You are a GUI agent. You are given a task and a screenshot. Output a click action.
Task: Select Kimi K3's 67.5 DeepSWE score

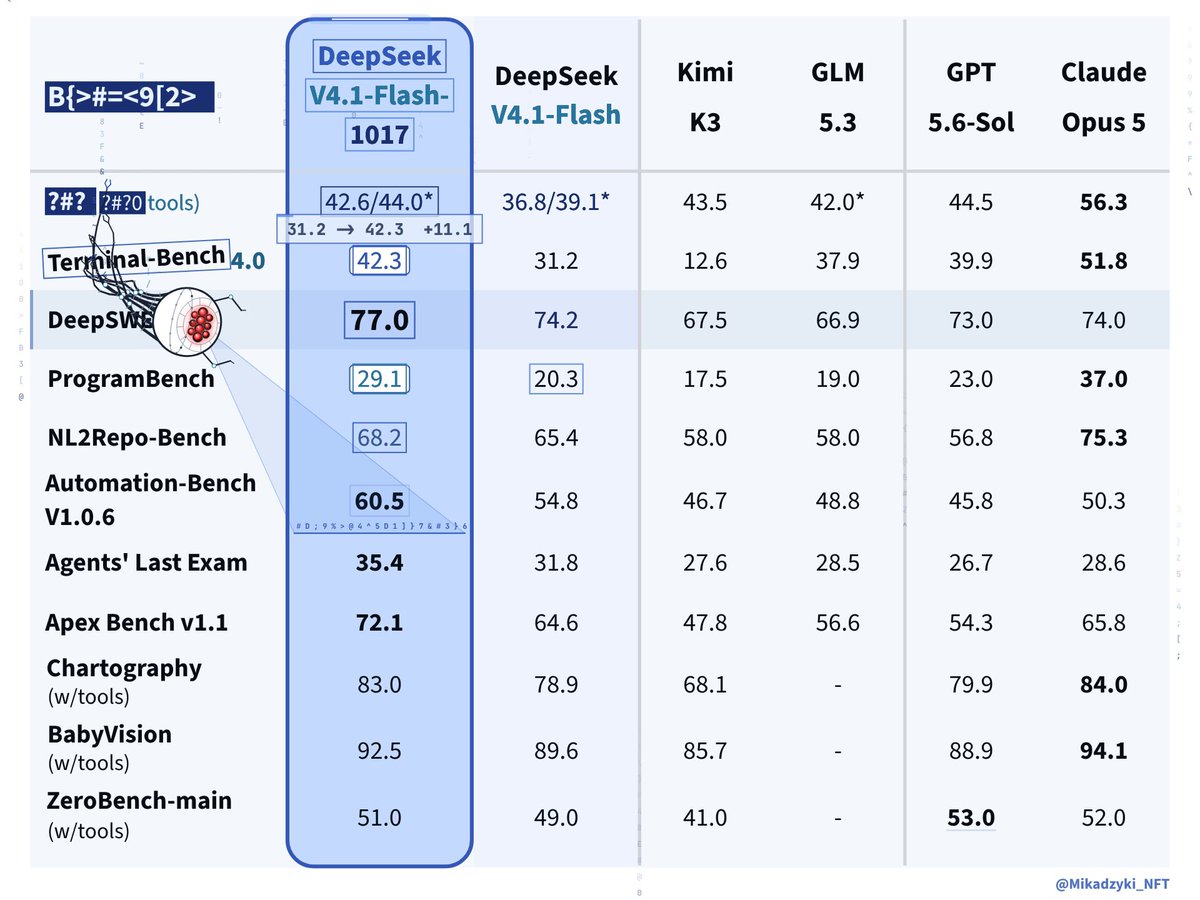(705, 320)
